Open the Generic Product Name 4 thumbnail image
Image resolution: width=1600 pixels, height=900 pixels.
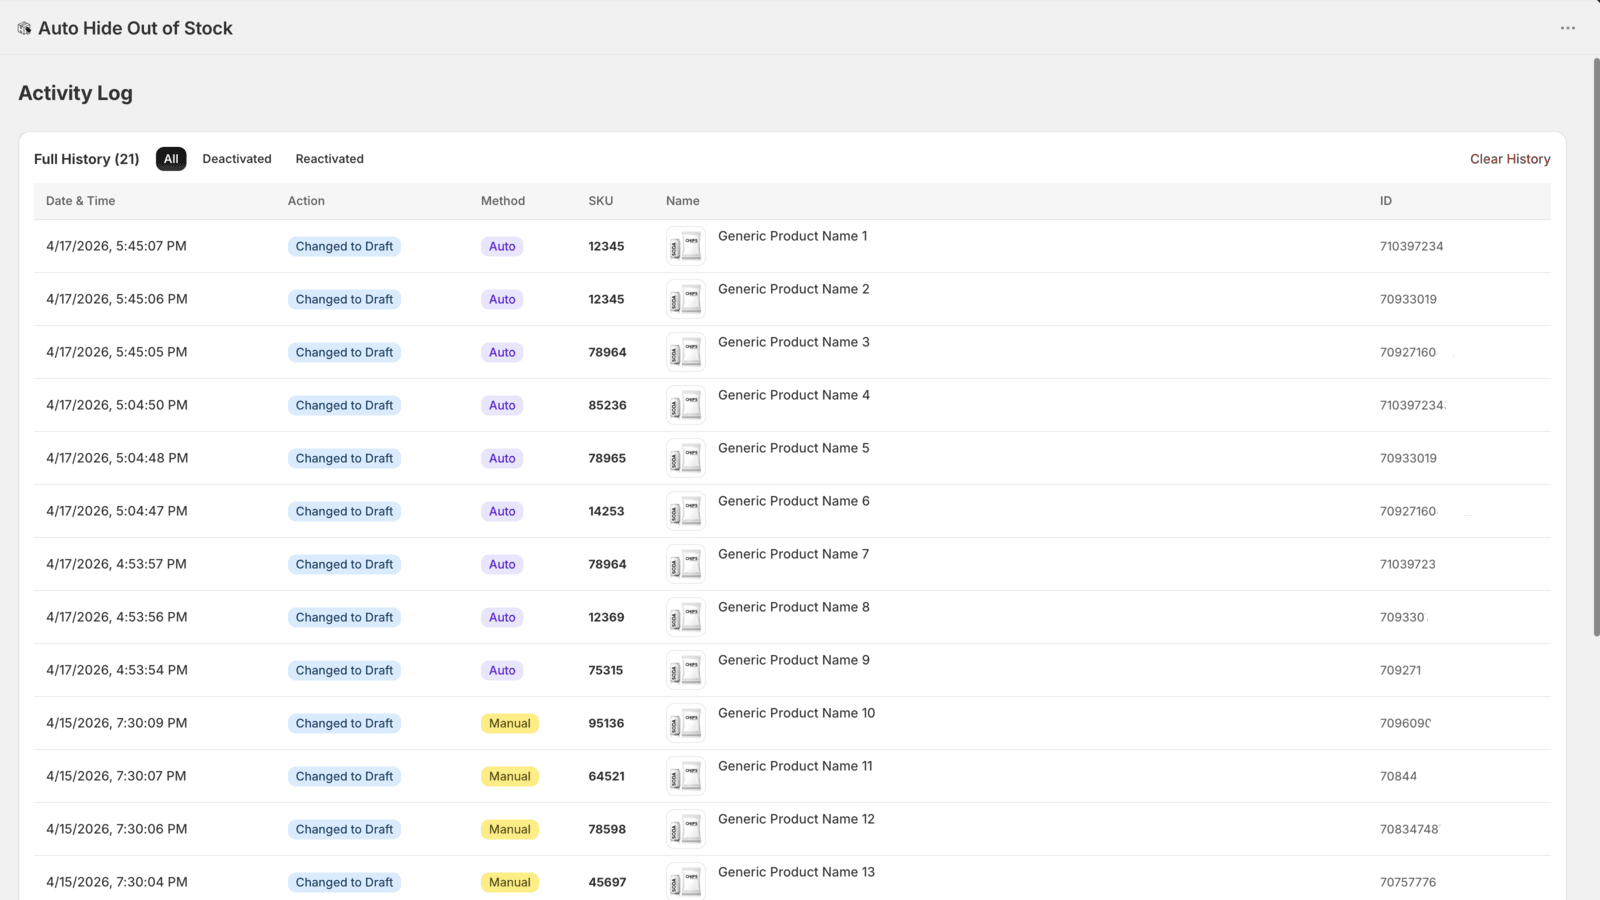click(685, 405)
